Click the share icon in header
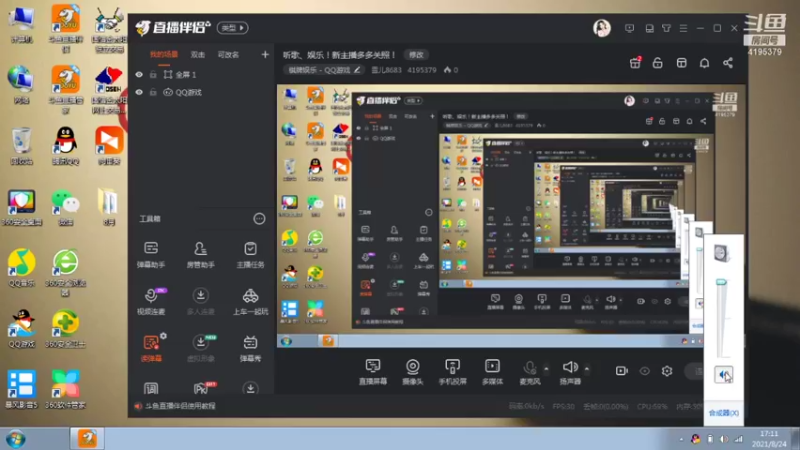The width and height of the screenshot is (800, 450). [728, 63]
